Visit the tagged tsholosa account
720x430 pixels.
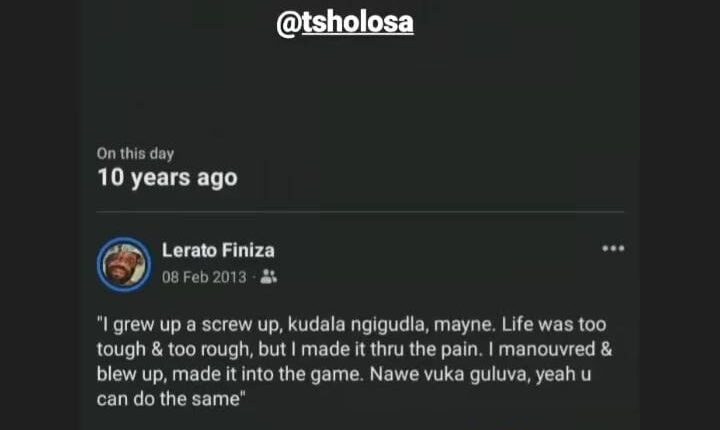pos(344,24)
